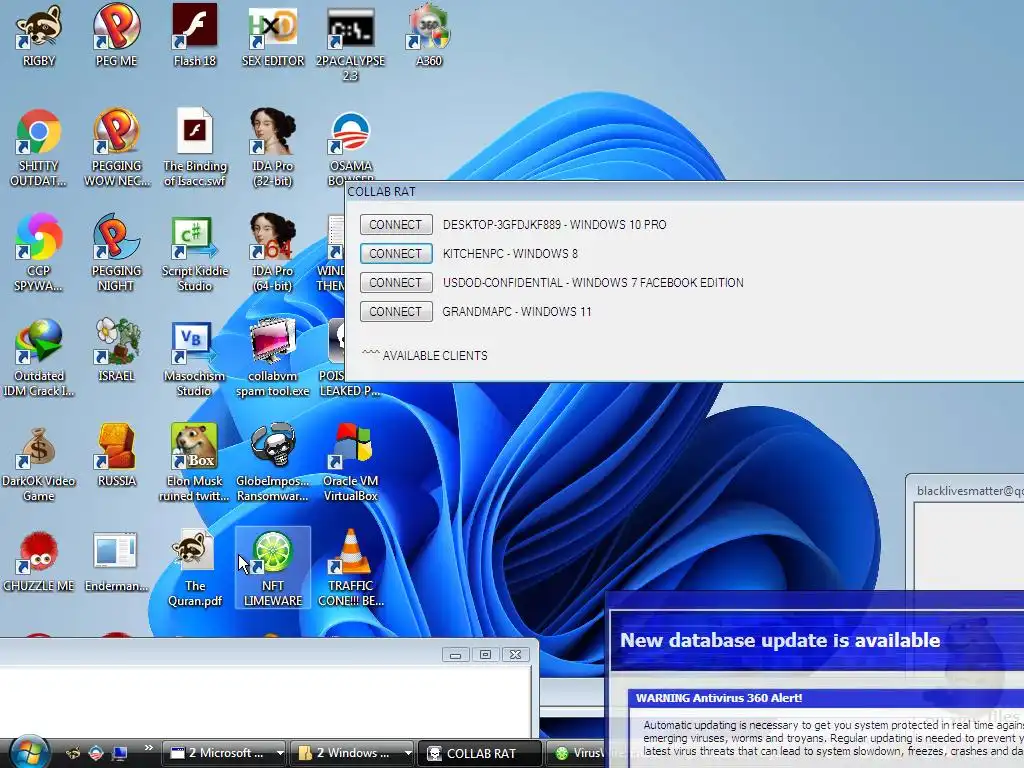Connect to KITCHENPC Windows 8 client

pos(396,253)
